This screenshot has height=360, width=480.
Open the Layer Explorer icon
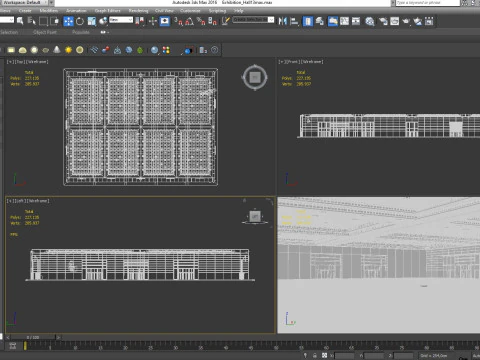point(320,21)
